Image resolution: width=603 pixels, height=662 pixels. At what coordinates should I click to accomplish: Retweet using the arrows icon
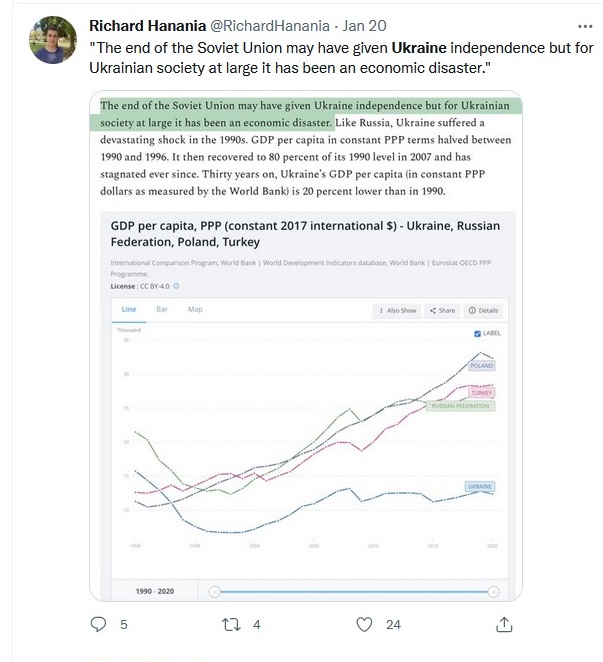[x=231, y=624]
